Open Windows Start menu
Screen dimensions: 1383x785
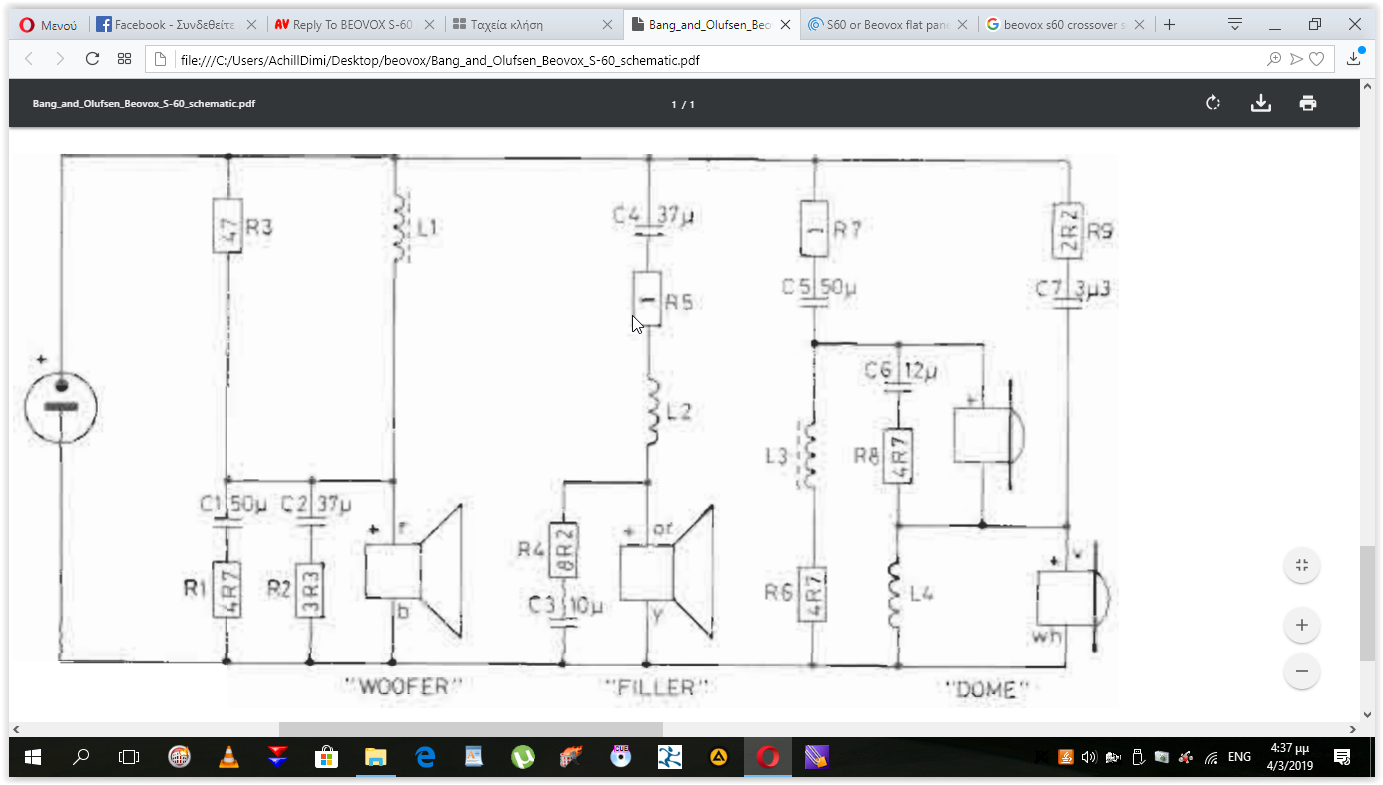32,757
